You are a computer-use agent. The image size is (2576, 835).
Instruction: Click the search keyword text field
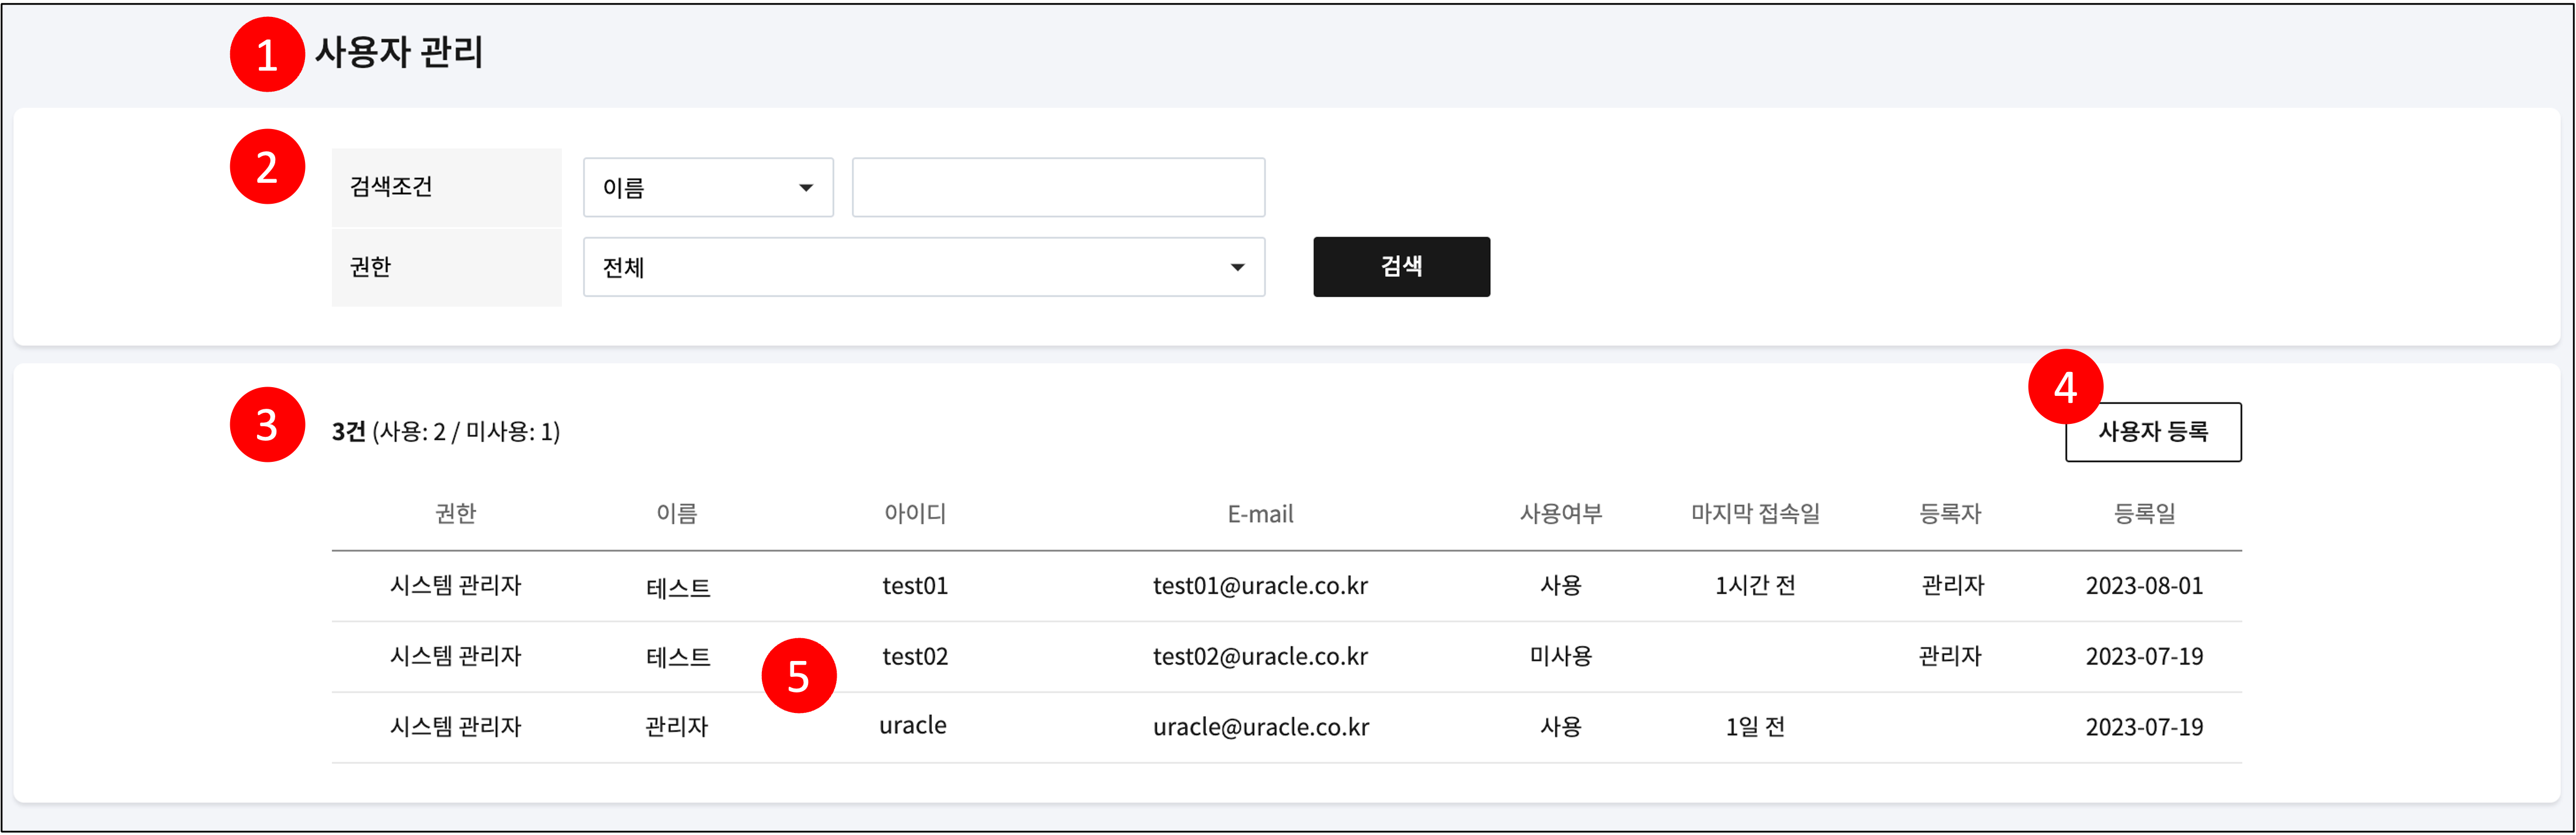pyautogui.click(x=1057, y=187)
